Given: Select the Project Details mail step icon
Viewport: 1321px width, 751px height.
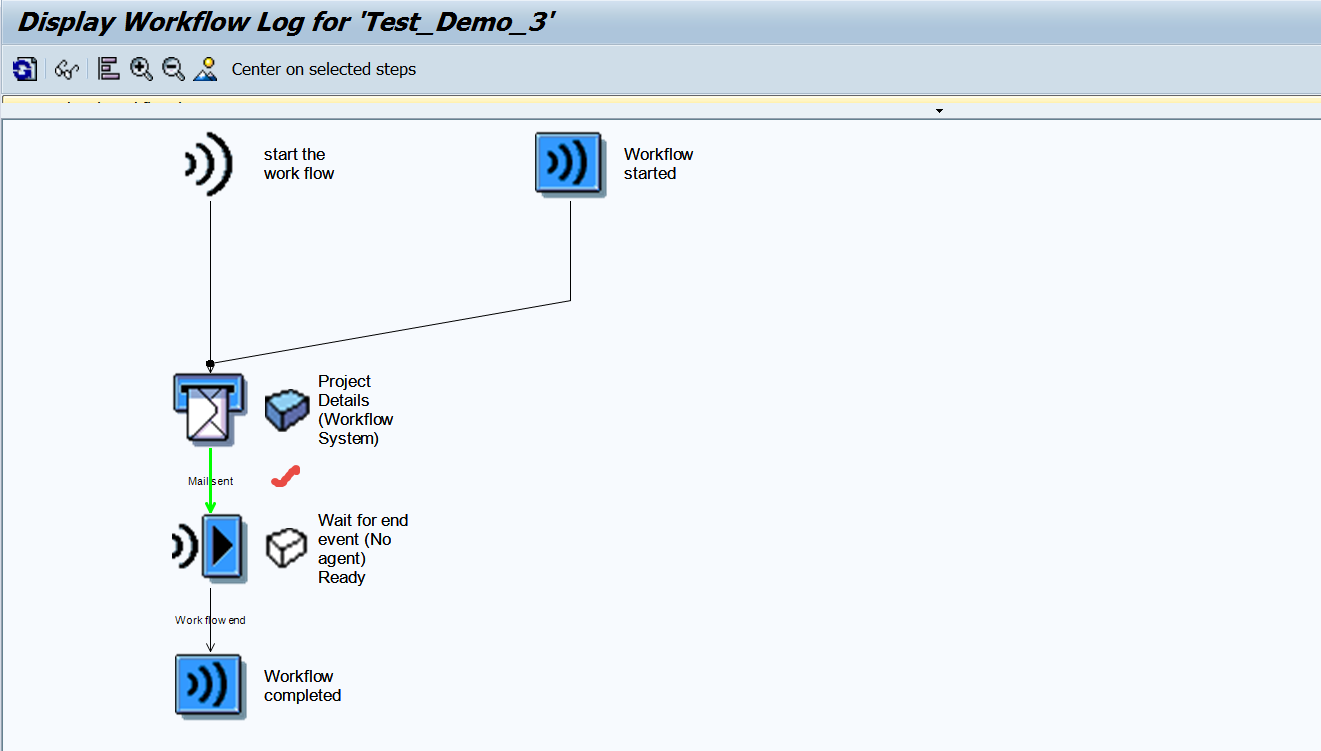Looking at the screenshot, I should pos(209,408).
